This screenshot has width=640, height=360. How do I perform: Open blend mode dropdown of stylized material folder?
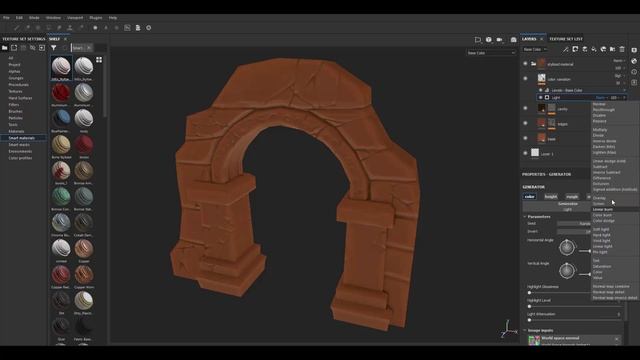(x=619, y=61)
